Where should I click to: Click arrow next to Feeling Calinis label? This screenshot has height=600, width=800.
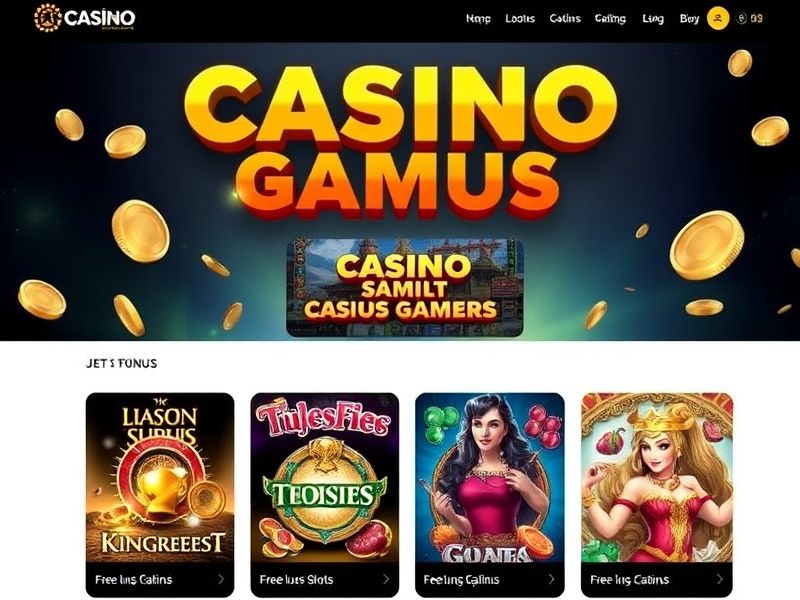[x=552, y=579]
